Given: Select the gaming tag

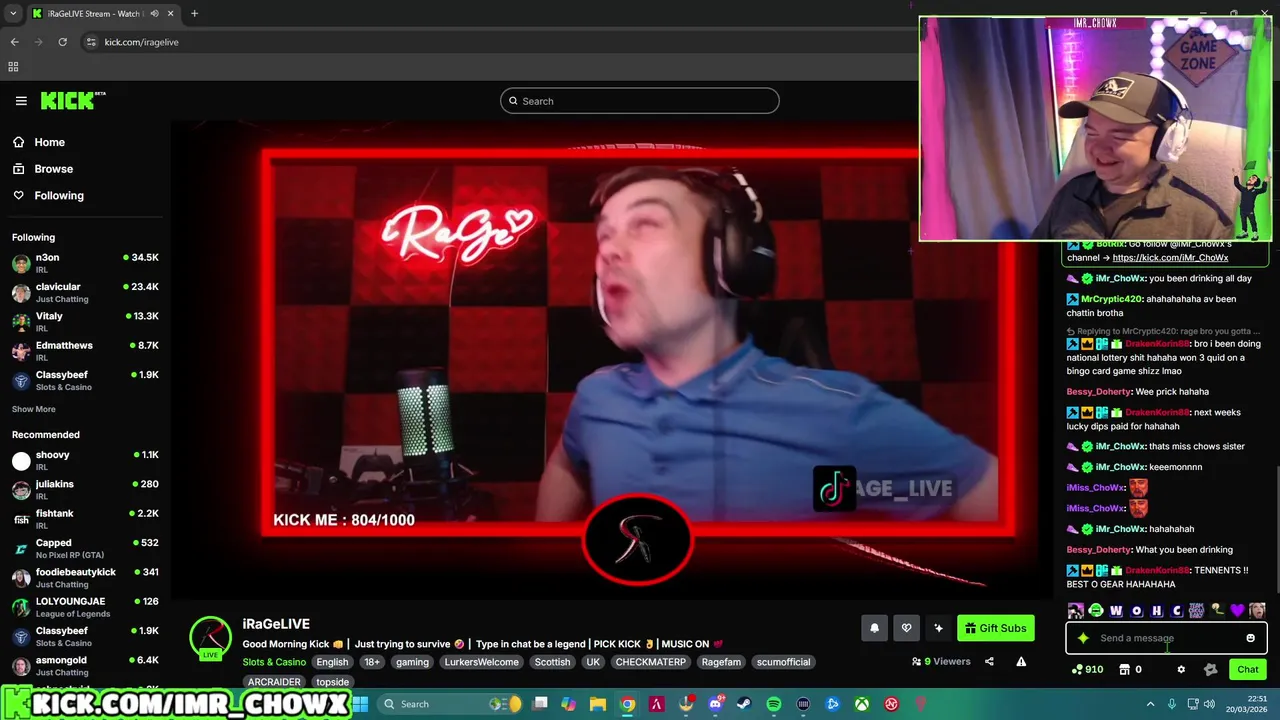Looking at the screenshot, I should pyautogui.click(x=412, y=662).
